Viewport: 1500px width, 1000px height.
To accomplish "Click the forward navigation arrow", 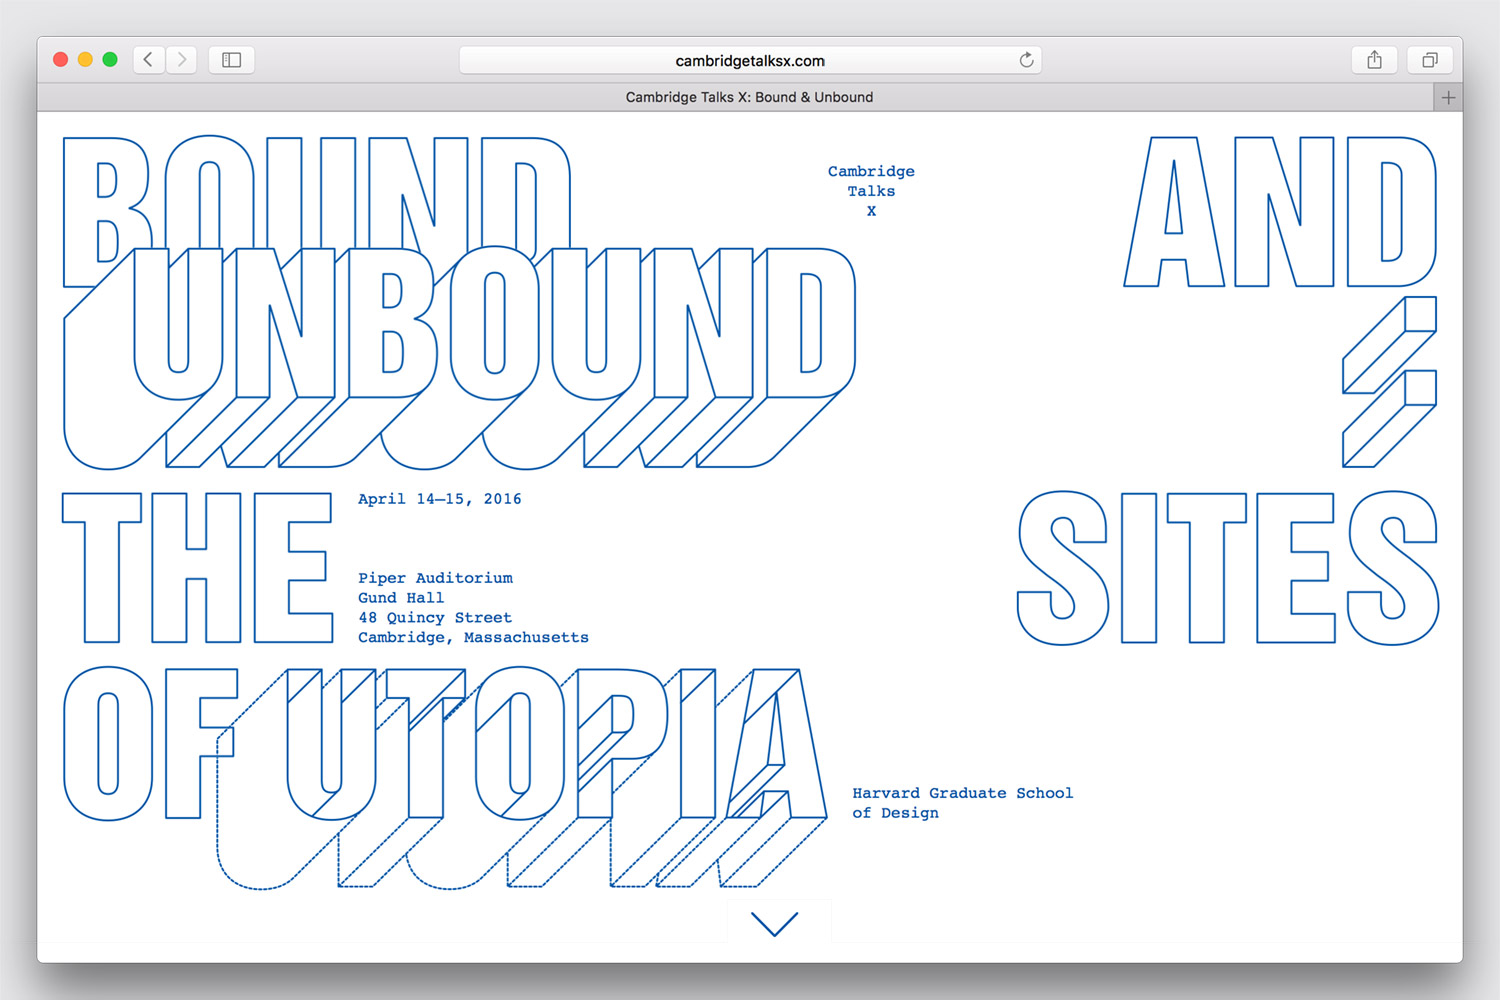I will coord(181,60).
